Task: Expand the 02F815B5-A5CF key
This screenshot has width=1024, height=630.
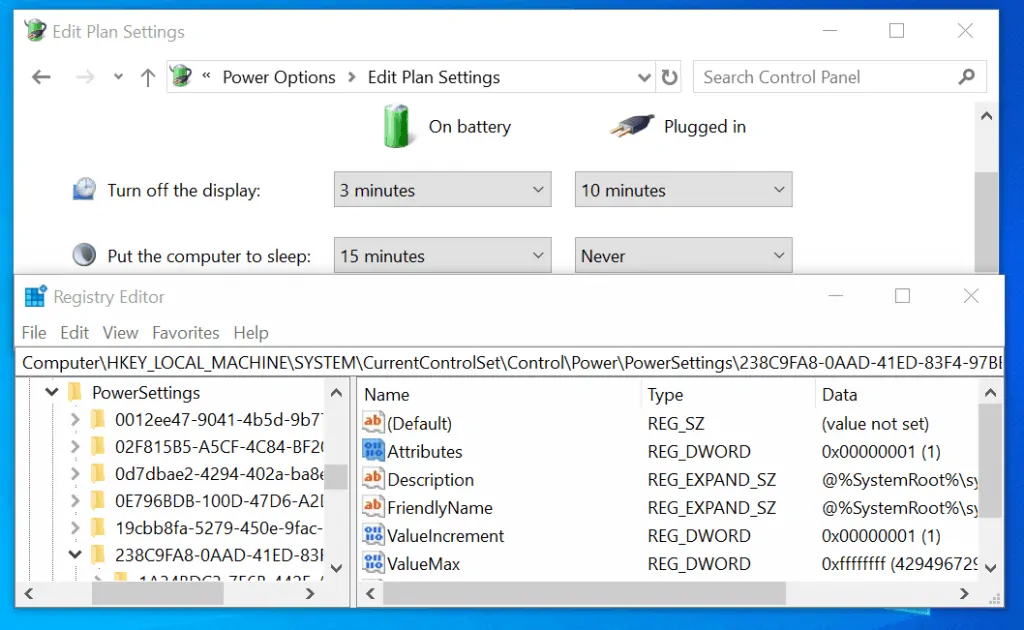Action: point(74,447)
